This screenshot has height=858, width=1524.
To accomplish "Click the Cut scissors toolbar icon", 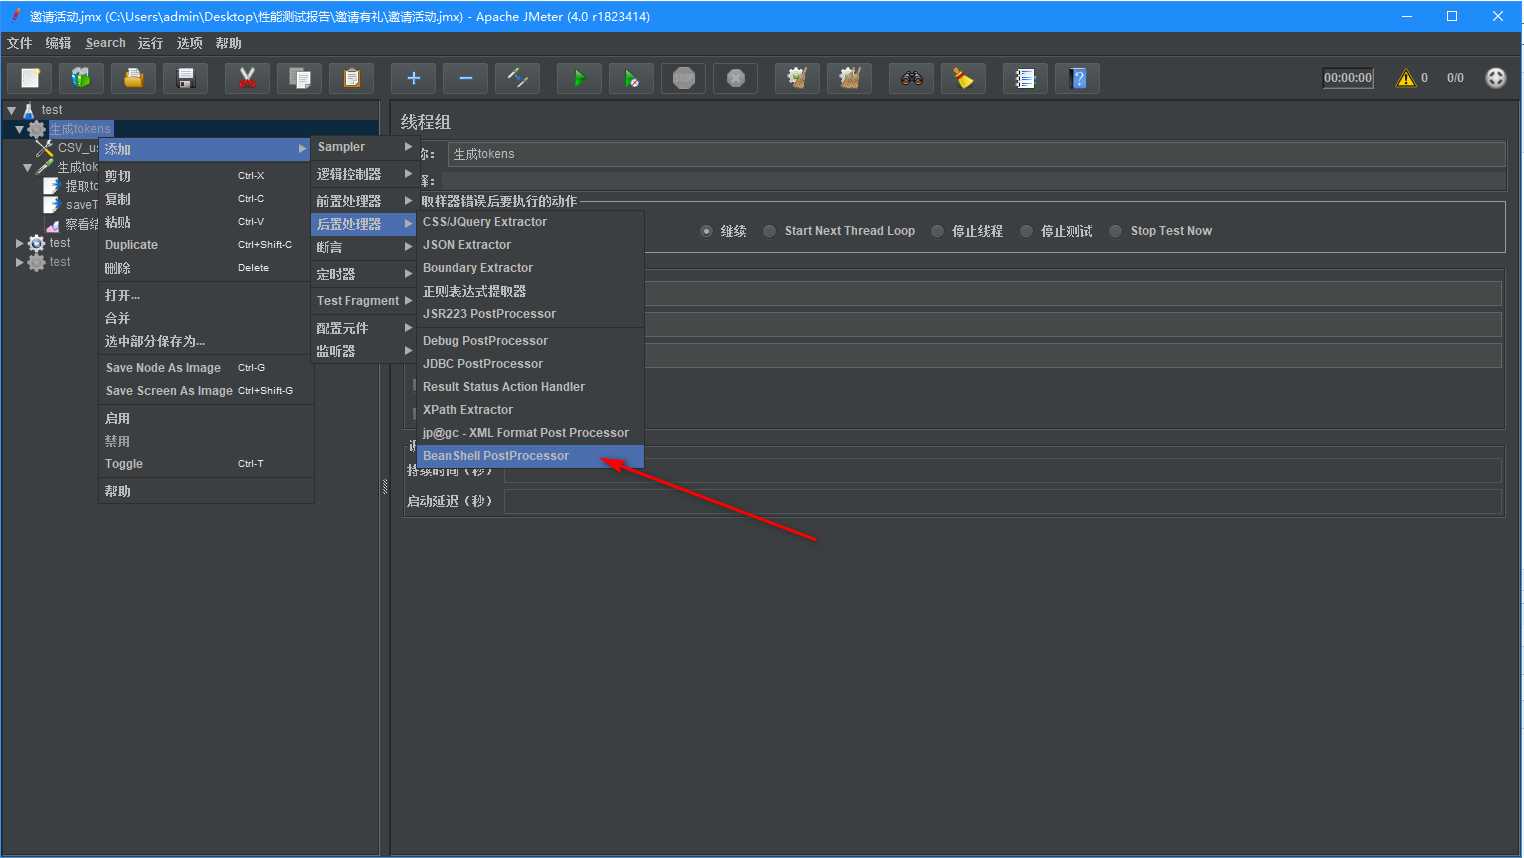I will pos(247,78).
